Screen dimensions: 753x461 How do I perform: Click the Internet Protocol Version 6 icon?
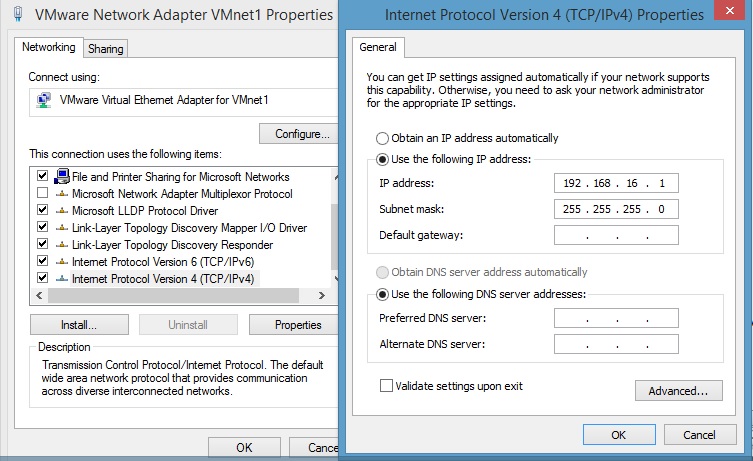[x=62, y=261]
